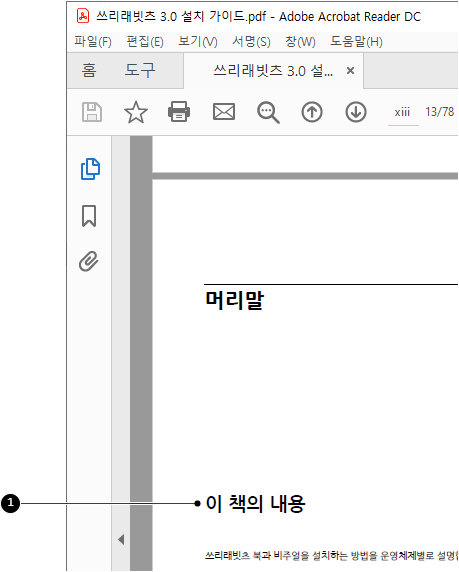Open the 보기(V) menu
459x572 pixels.
198,42
